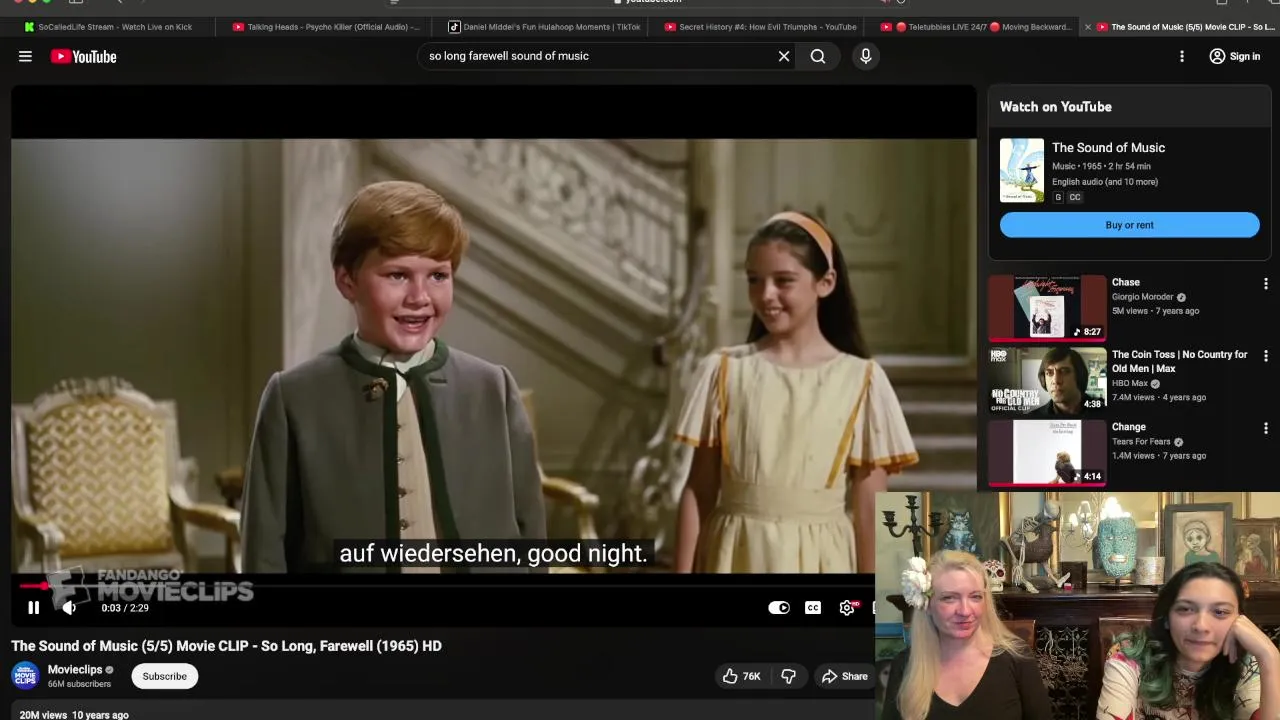Screen dimensions: 1280x720
Task: Click the HBO Max channel name
Action: click(1130, 383)
